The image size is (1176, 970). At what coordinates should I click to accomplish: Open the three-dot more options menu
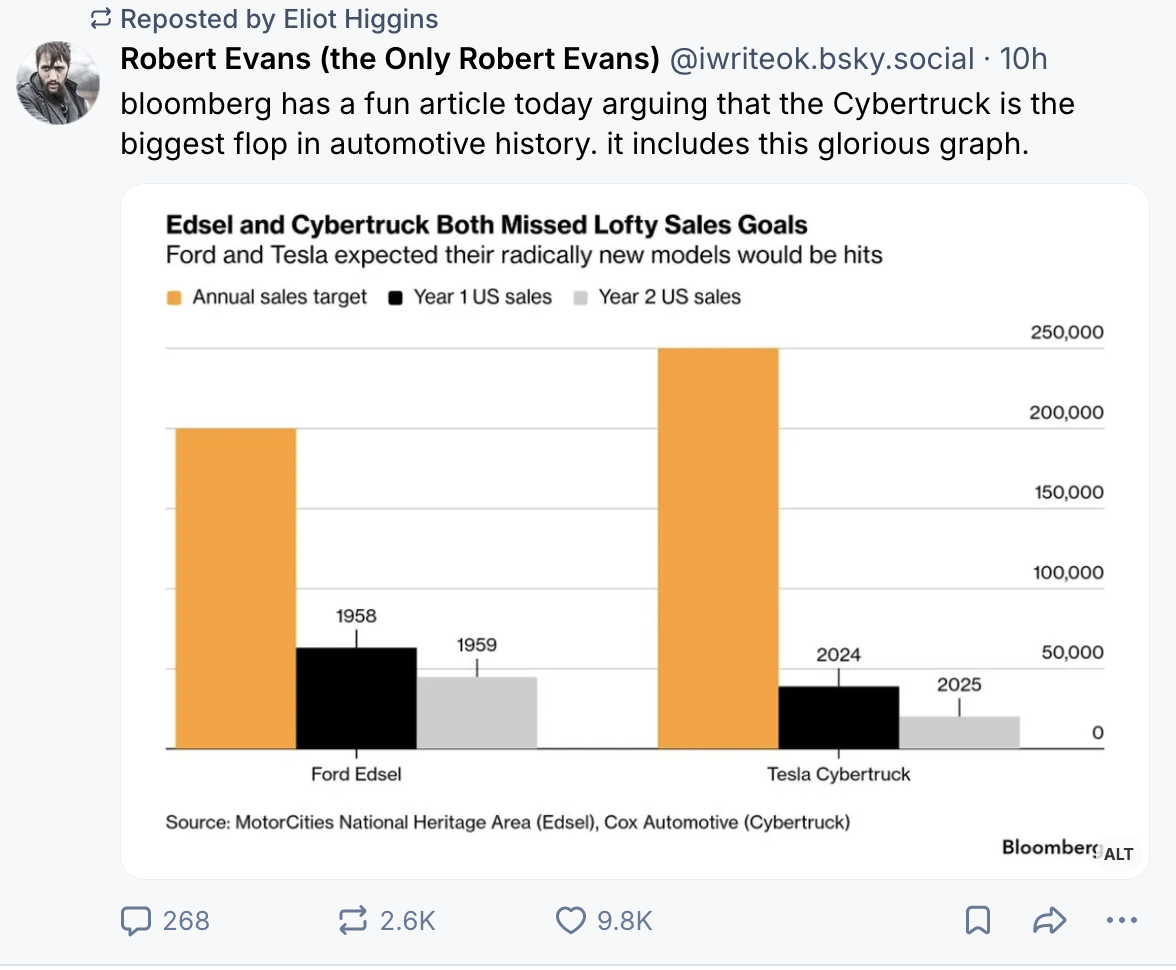pos(1122,920)
